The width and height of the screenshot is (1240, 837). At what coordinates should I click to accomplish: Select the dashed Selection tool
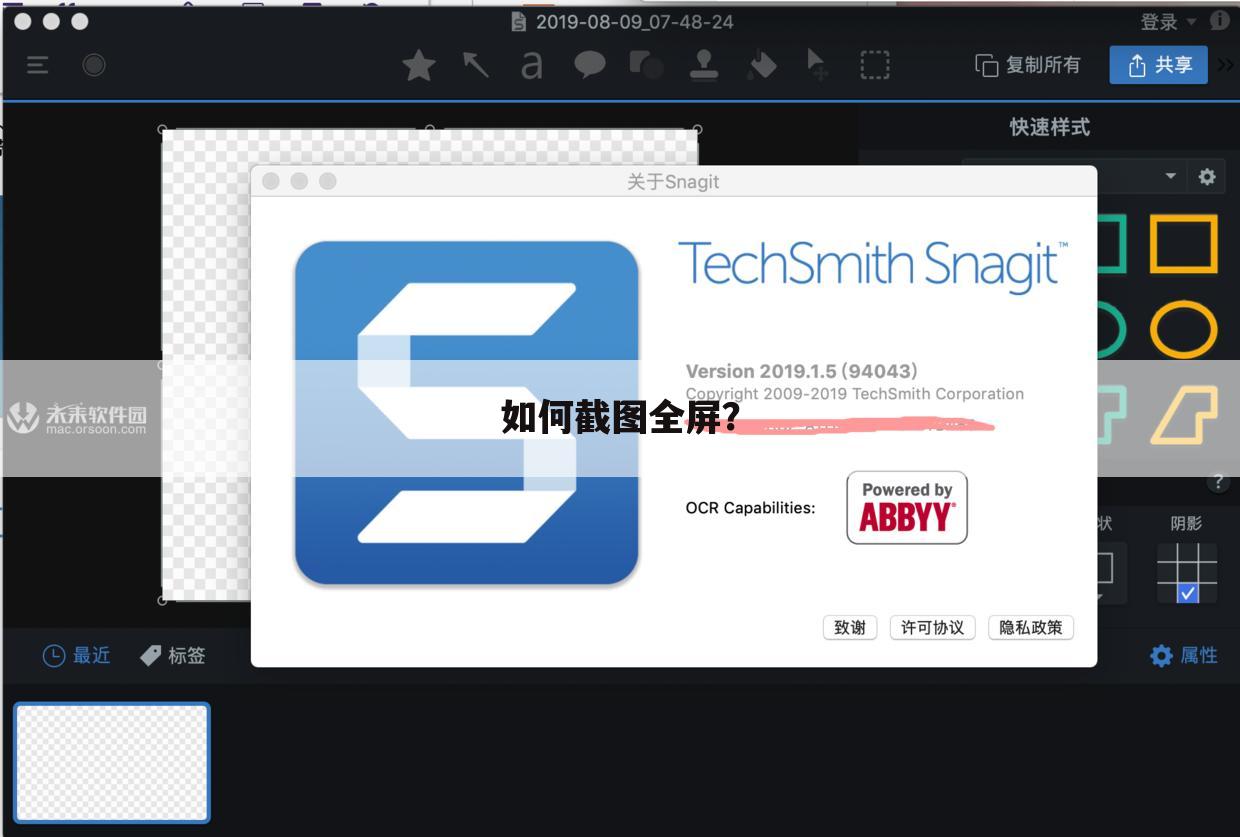click(875, 66)
